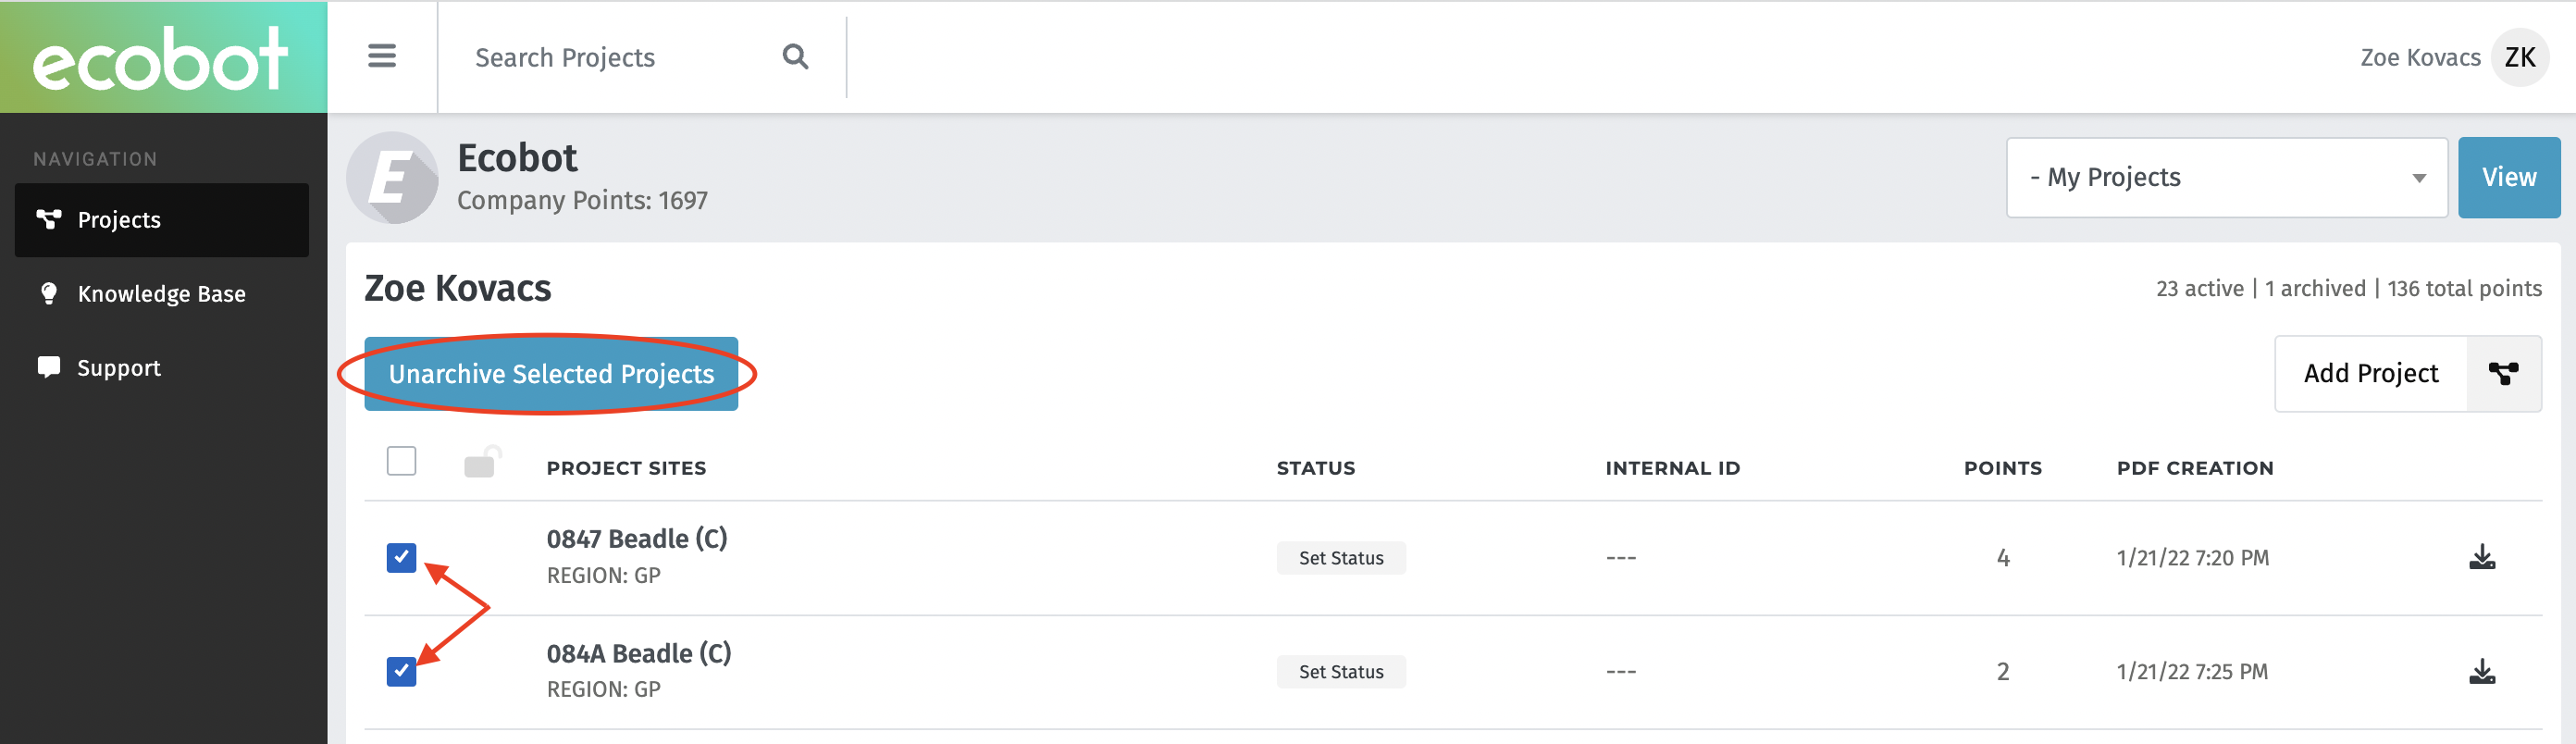Download PDF for 084A Beadle (C)
The image size is (2576, 744).
pos(2482,671)
